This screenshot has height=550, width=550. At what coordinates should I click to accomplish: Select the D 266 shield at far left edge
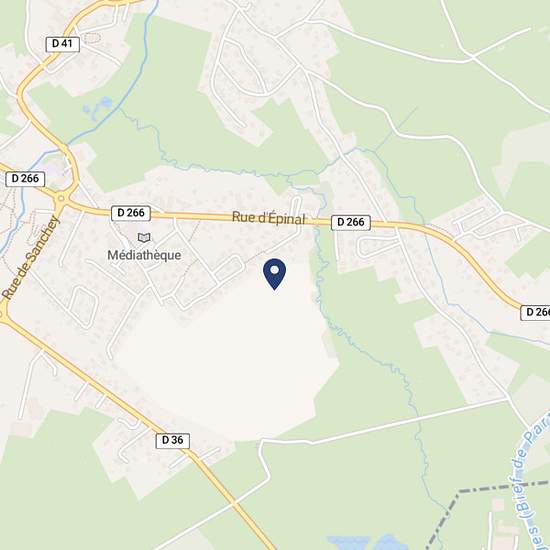point(25,179)
